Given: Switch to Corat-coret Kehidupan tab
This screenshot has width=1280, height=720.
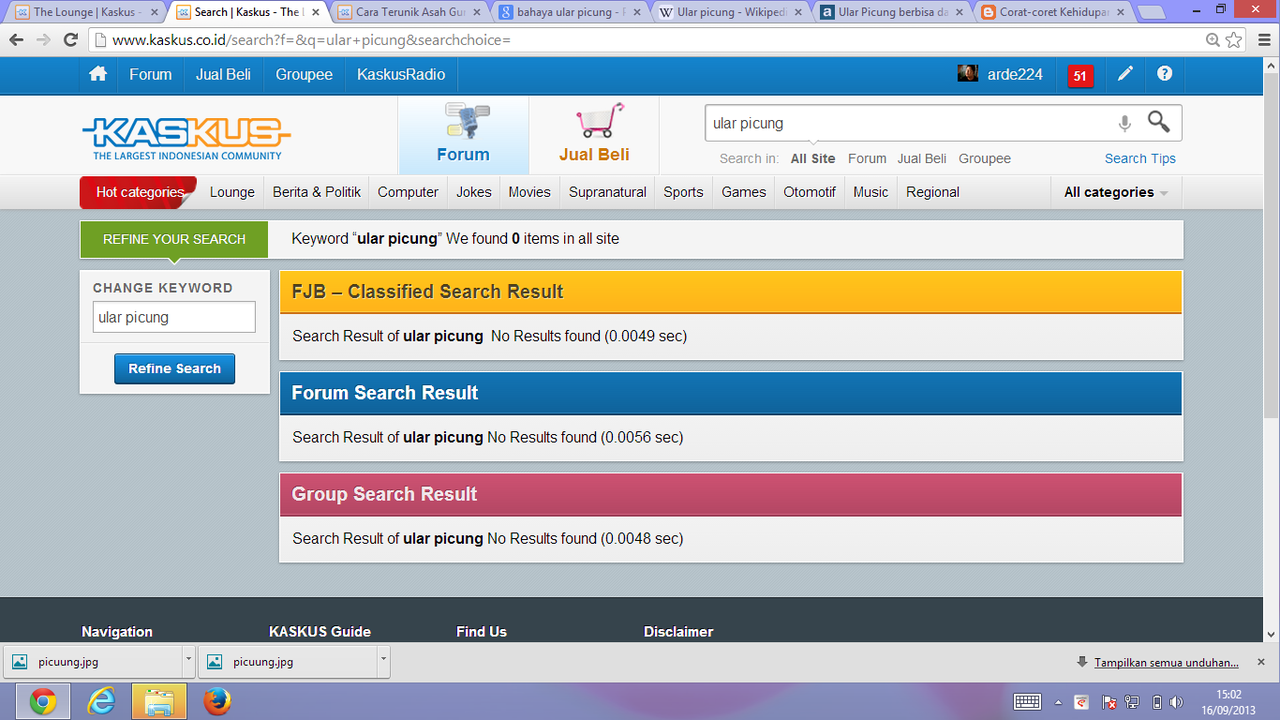Looking at the screenshot, I should tap(1052, 12).
